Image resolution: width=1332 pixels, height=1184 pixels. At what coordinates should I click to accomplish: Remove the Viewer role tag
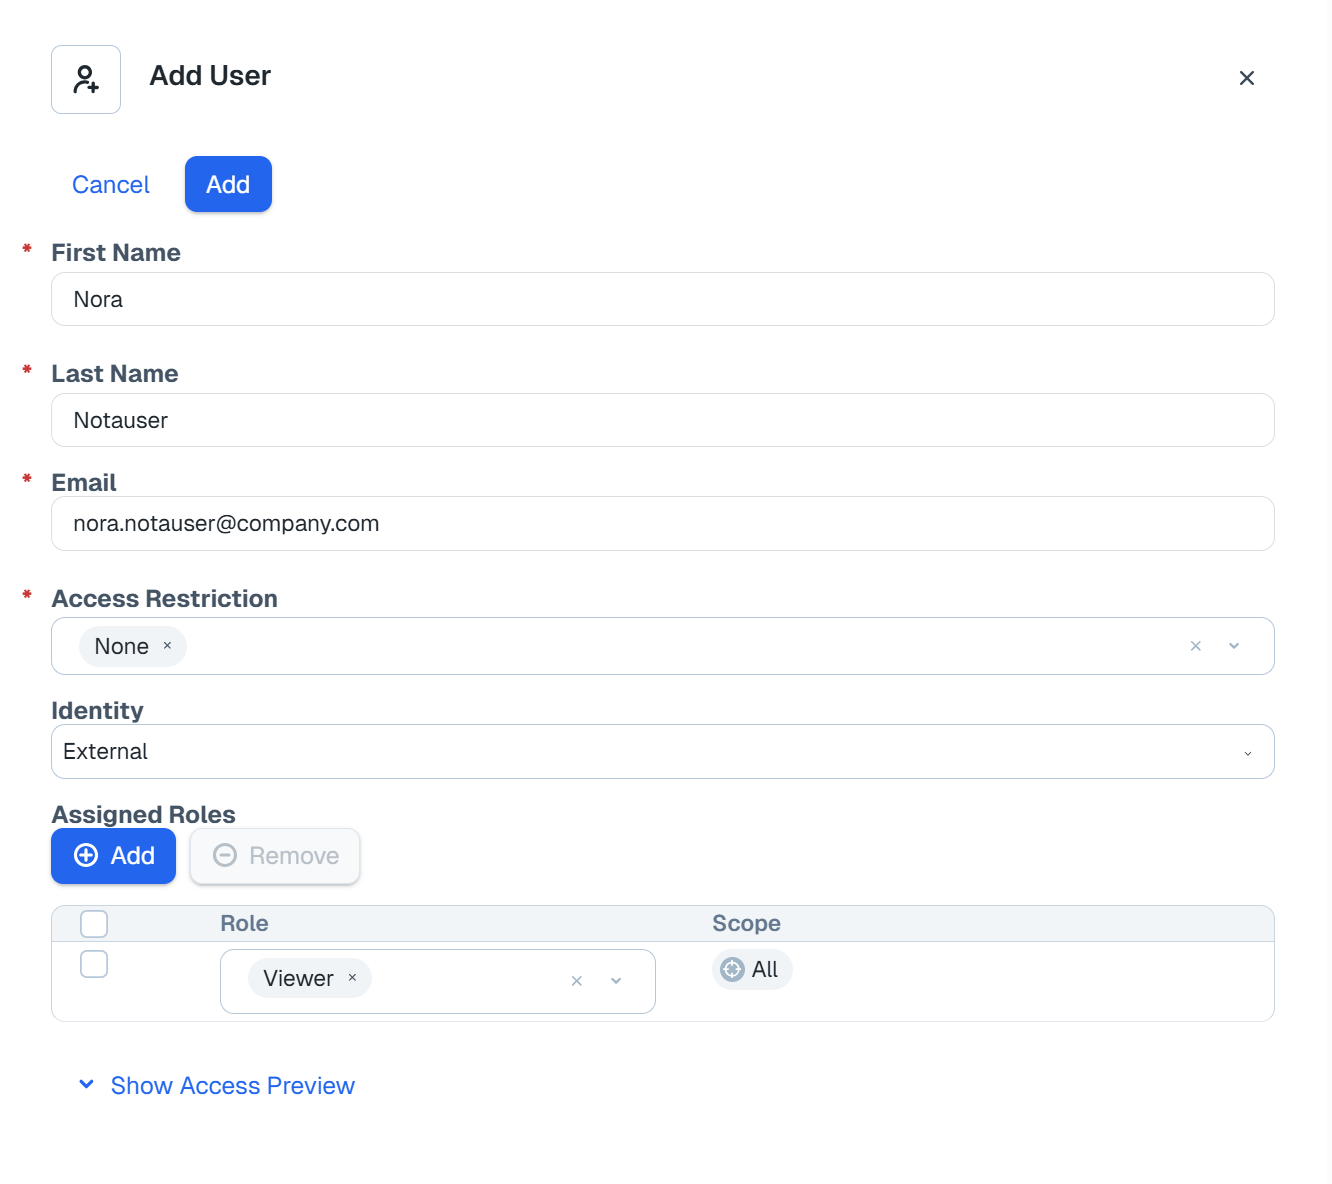point(352,978)
